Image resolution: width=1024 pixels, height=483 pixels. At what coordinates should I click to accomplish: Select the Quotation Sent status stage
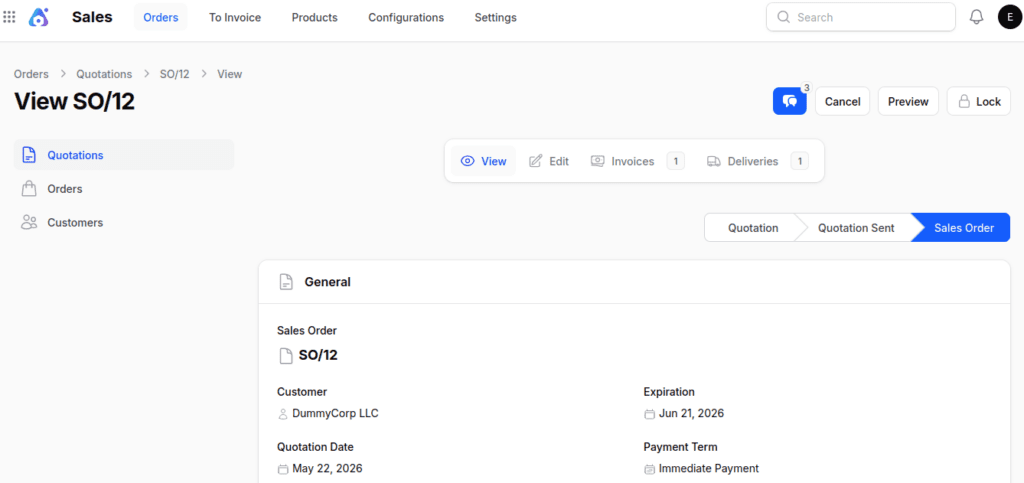coord(856,228)
